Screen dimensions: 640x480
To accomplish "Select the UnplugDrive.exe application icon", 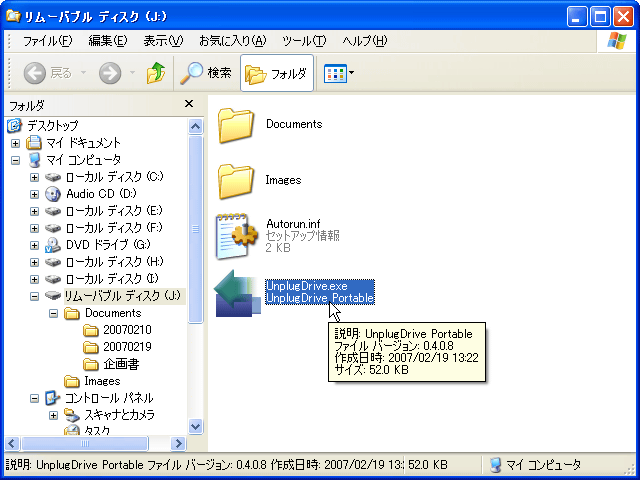I will click(x=238, y=293).
